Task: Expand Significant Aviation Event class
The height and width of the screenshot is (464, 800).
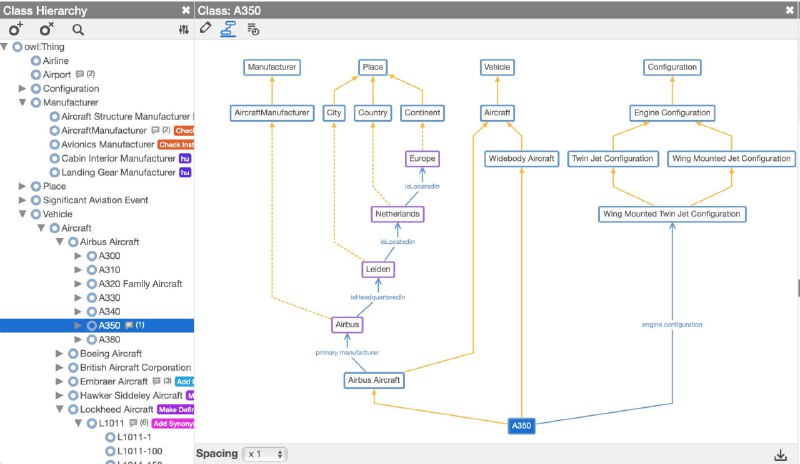Action: pyautogui.click(x=22, y=200)
